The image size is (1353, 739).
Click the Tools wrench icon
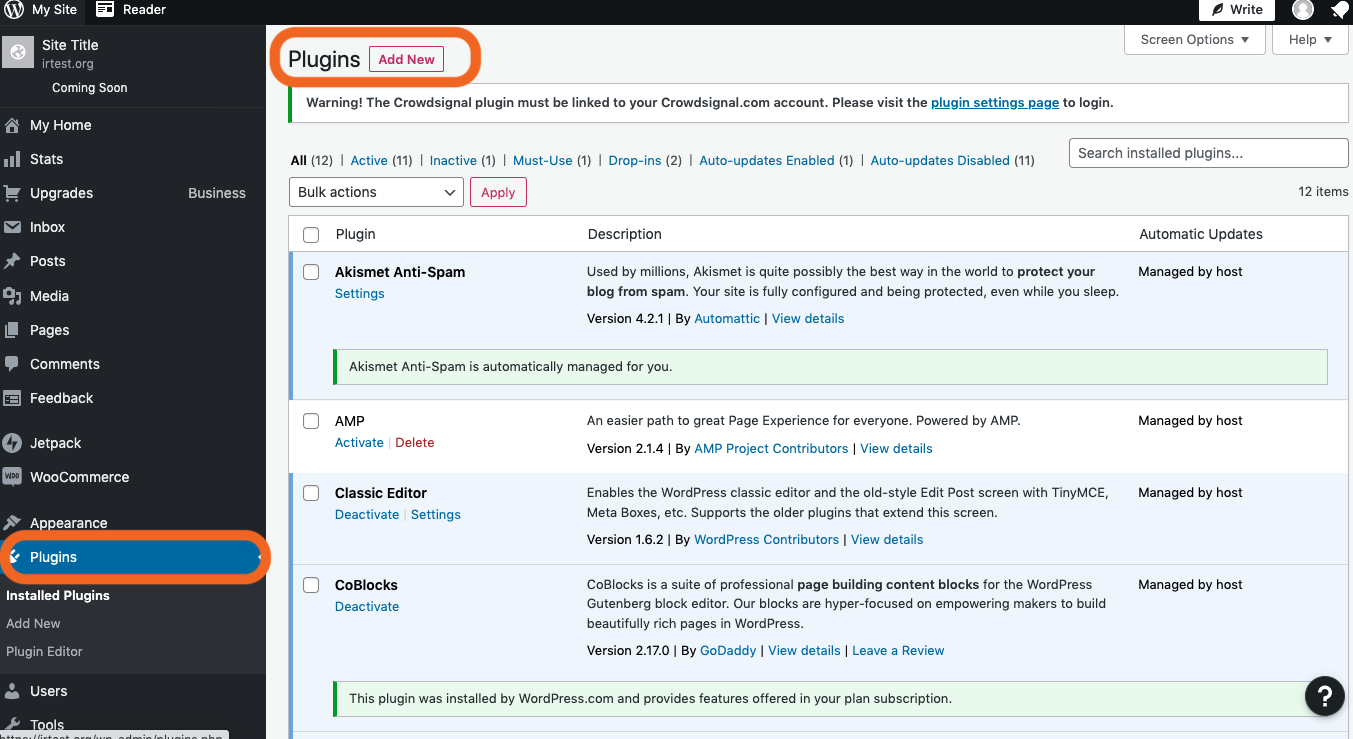(x=12, y=725)
